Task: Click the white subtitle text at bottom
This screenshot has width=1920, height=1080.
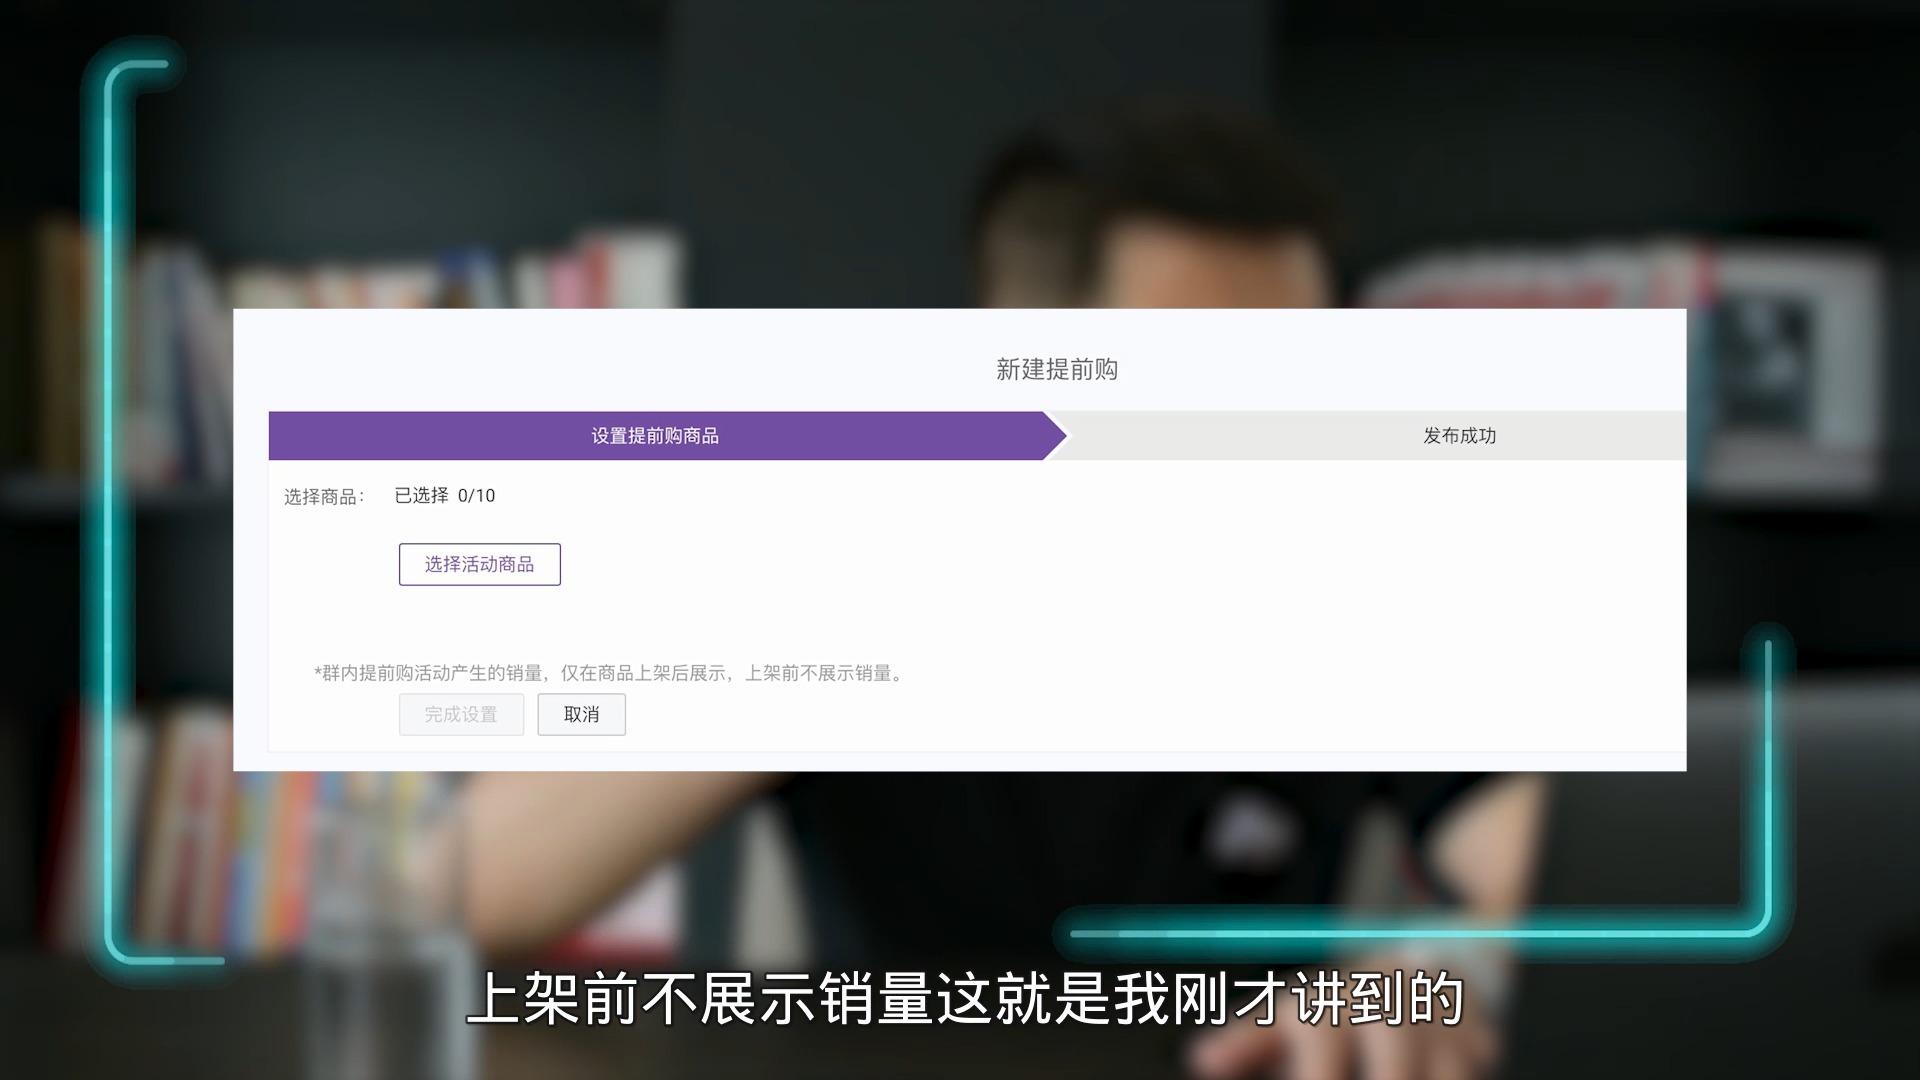Action: click(x=965, y=998)
